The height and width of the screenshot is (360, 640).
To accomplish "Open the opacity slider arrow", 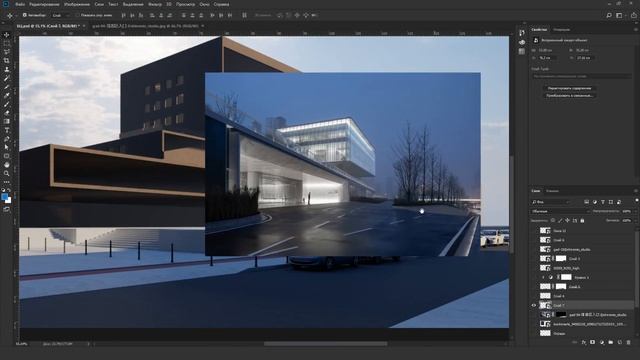I will (635, 211).
